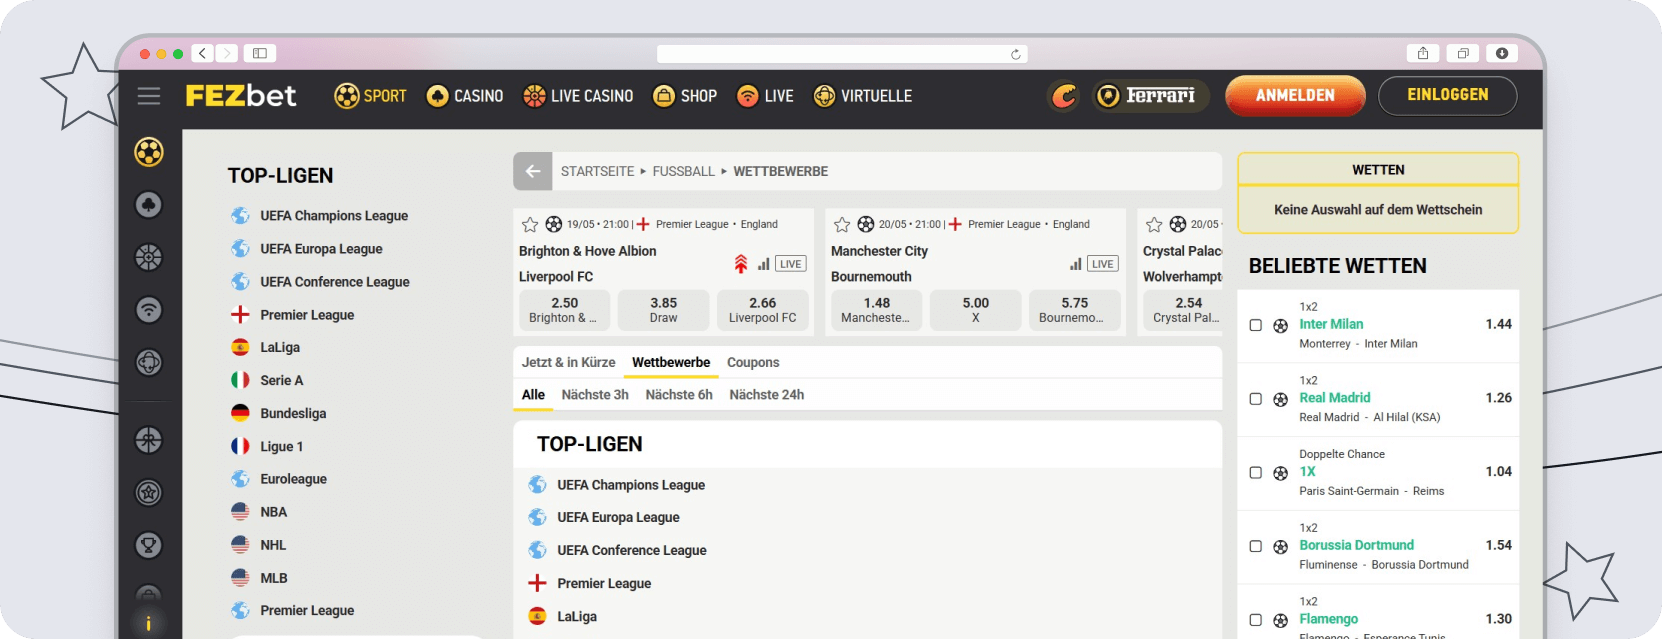Bet on X at 5.00 odds
The image size is (1662, 639).
coord(976,310)
